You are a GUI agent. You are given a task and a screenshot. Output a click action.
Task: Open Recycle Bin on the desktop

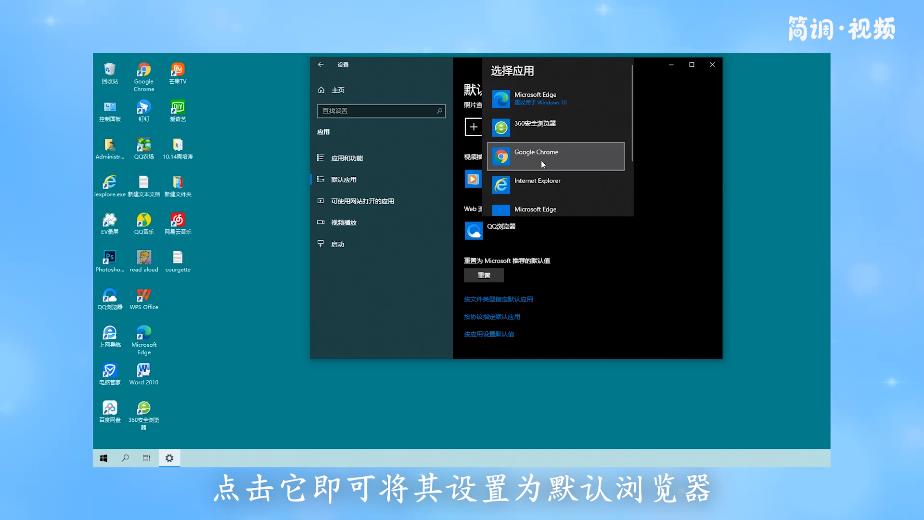point(109,71)
